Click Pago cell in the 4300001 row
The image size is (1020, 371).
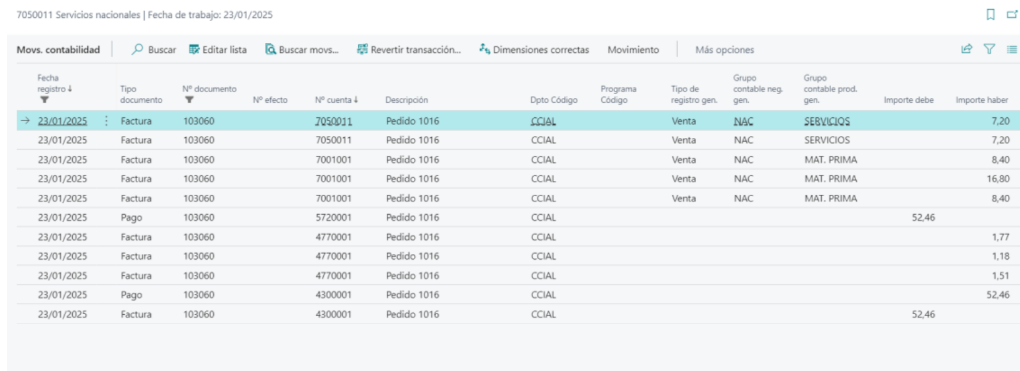click(131, 295)
